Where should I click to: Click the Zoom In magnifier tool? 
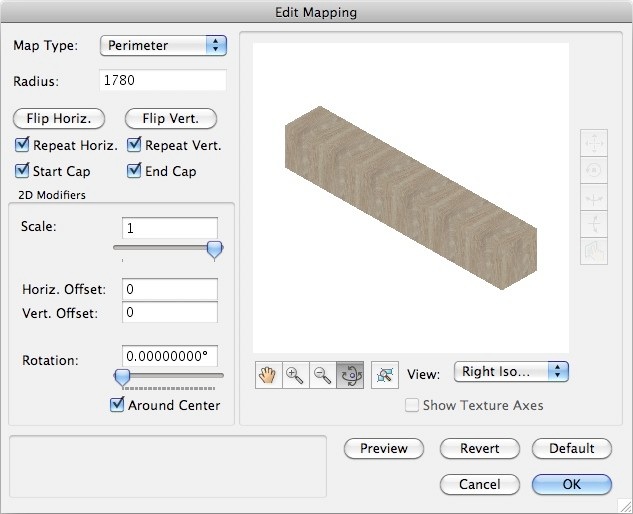(295, 374)
